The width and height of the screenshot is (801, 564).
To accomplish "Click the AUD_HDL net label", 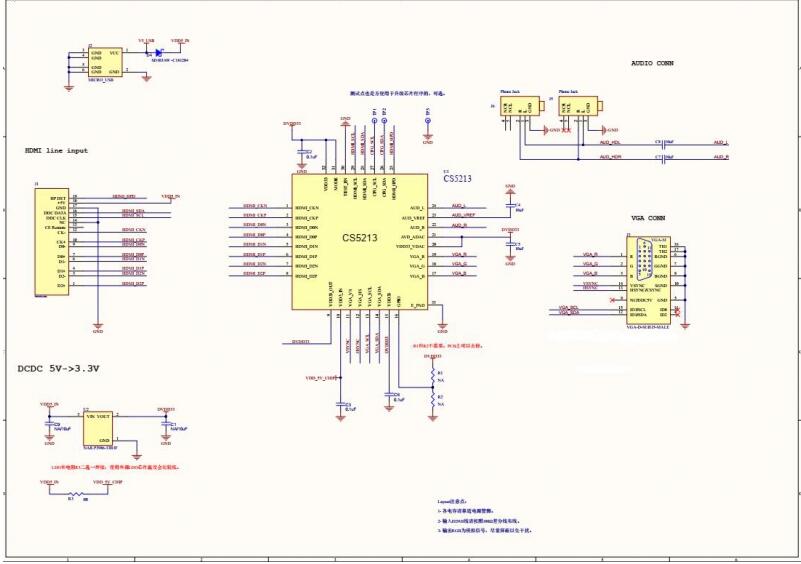I will point(610,143).
